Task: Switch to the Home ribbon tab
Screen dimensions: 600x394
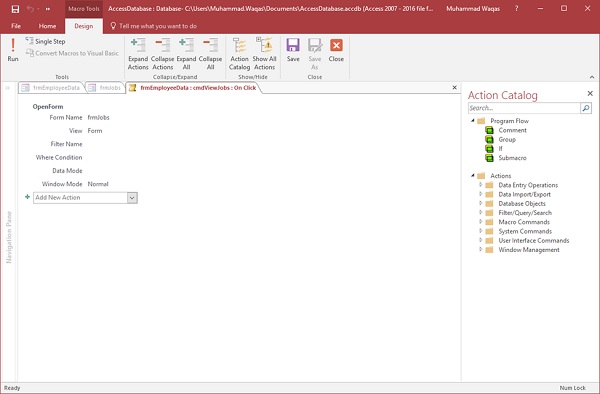Action: click(47, 26)
